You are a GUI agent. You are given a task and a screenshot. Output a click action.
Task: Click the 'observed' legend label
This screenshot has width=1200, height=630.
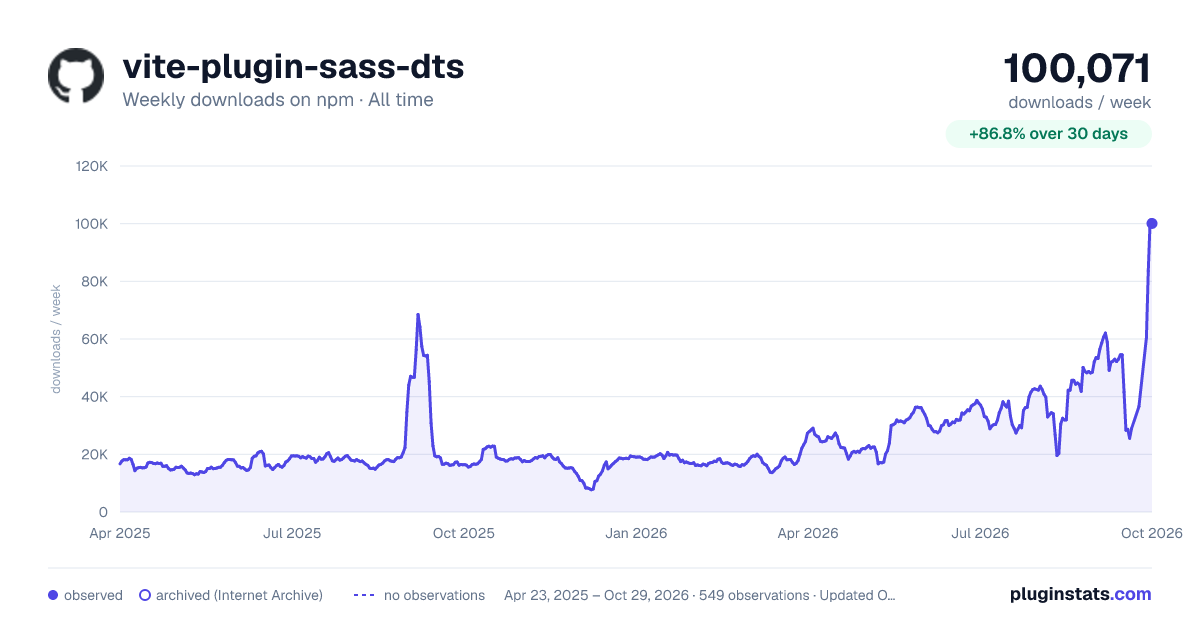pos(93,595)
